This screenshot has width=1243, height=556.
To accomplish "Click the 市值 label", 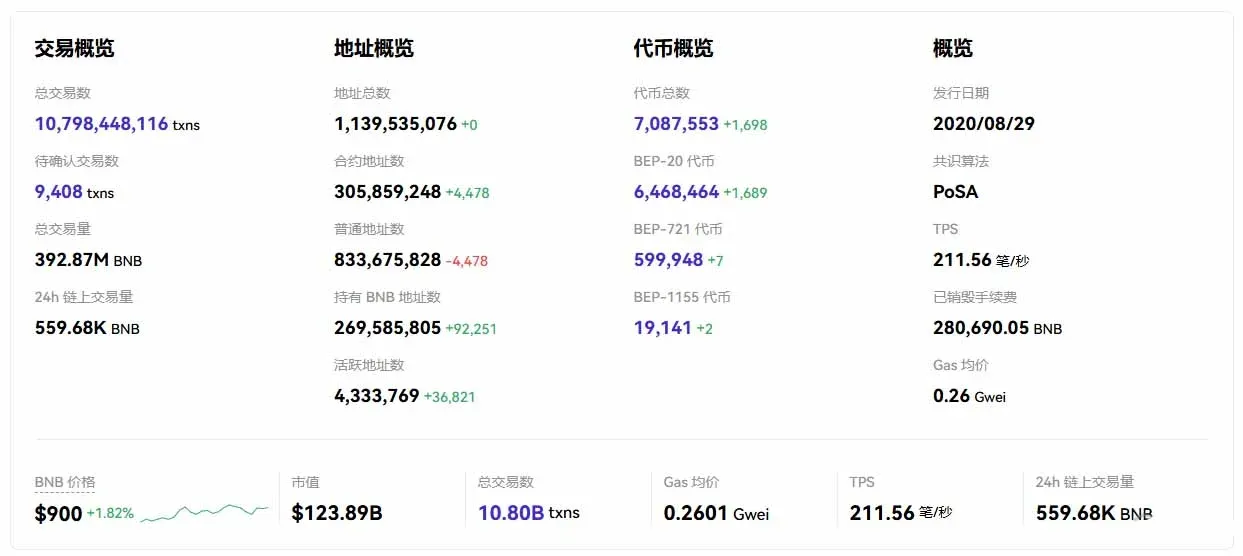I will [305, 482].
